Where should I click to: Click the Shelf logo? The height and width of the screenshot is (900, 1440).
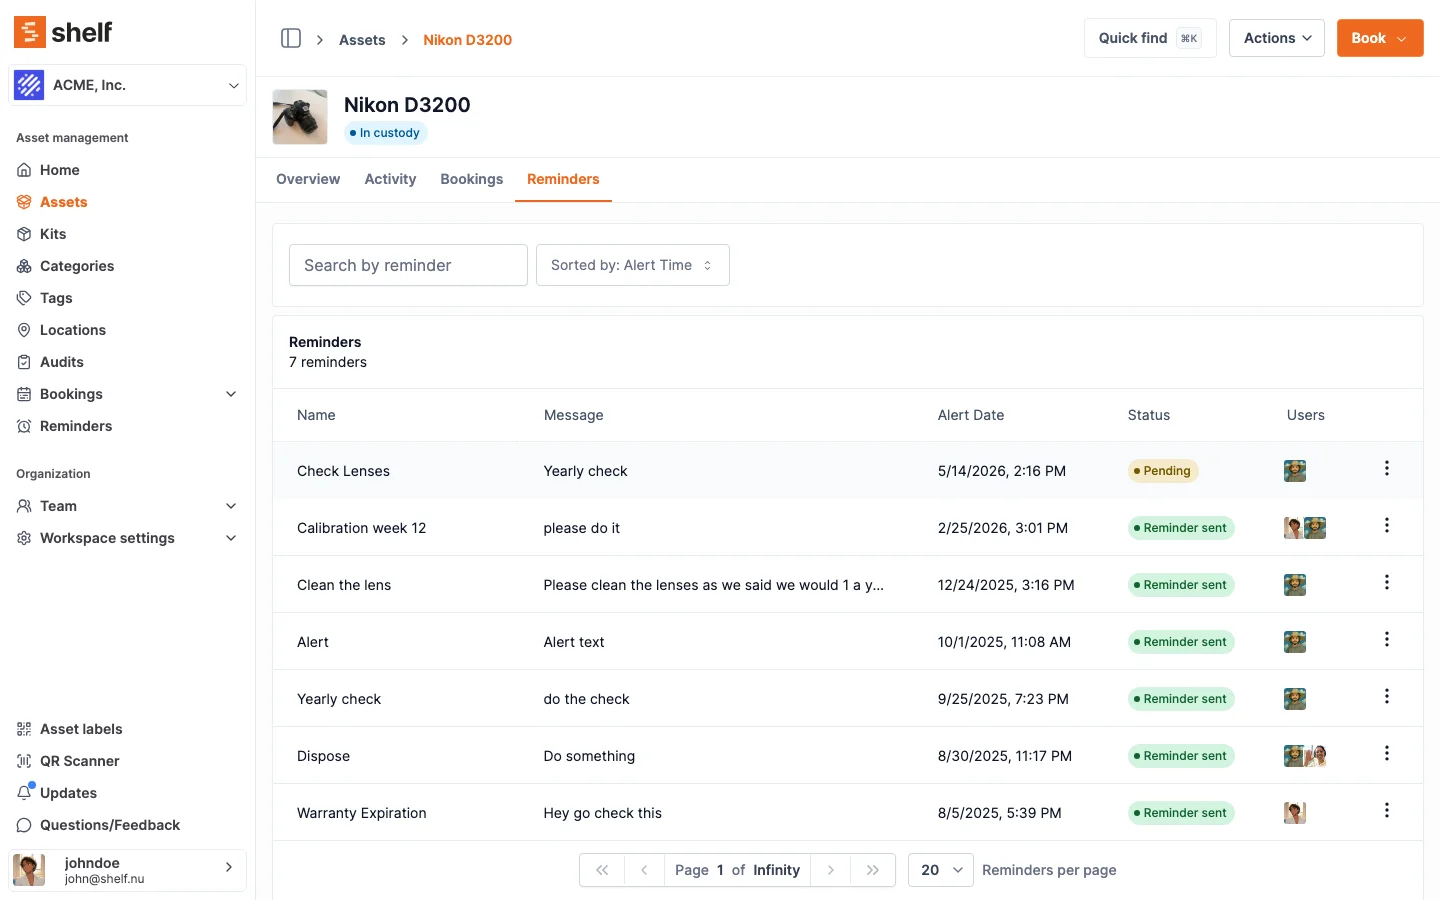click(x=63, y=32)
